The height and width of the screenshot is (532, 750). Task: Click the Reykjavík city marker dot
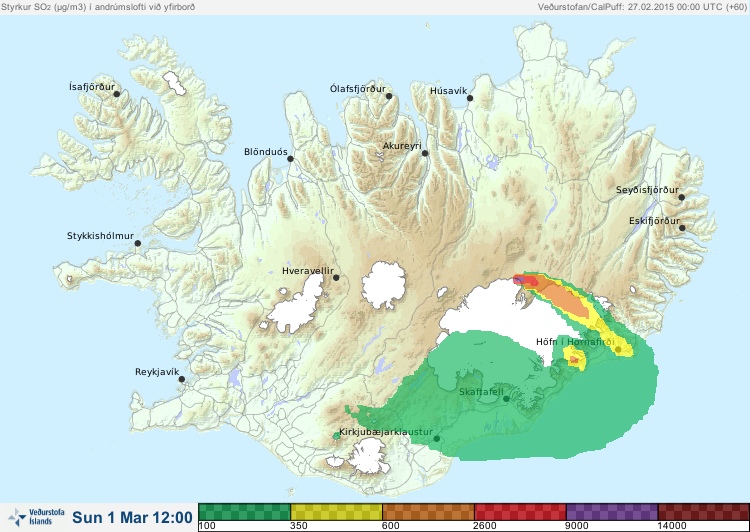point(182,379)
